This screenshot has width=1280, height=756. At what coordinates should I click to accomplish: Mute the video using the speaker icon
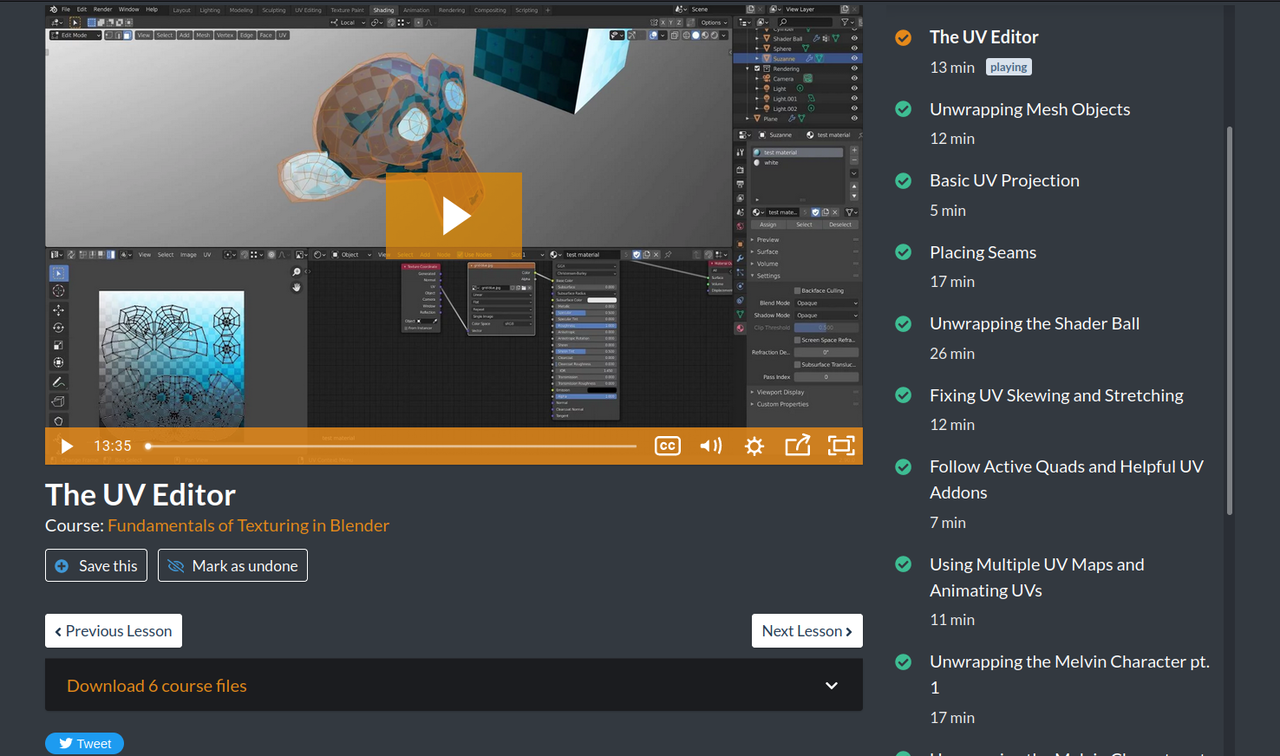click(710, 446)
